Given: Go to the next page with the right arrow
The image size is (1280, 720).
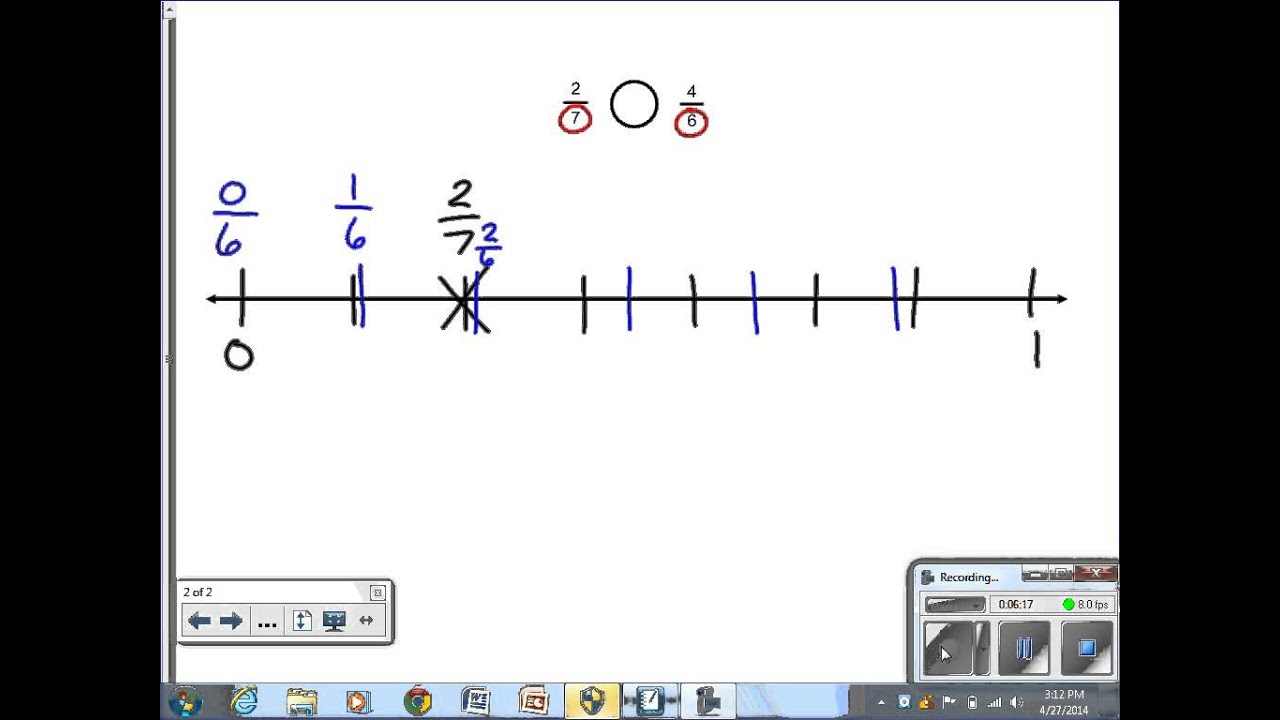Looking at the screenshot, I should 231,621.
